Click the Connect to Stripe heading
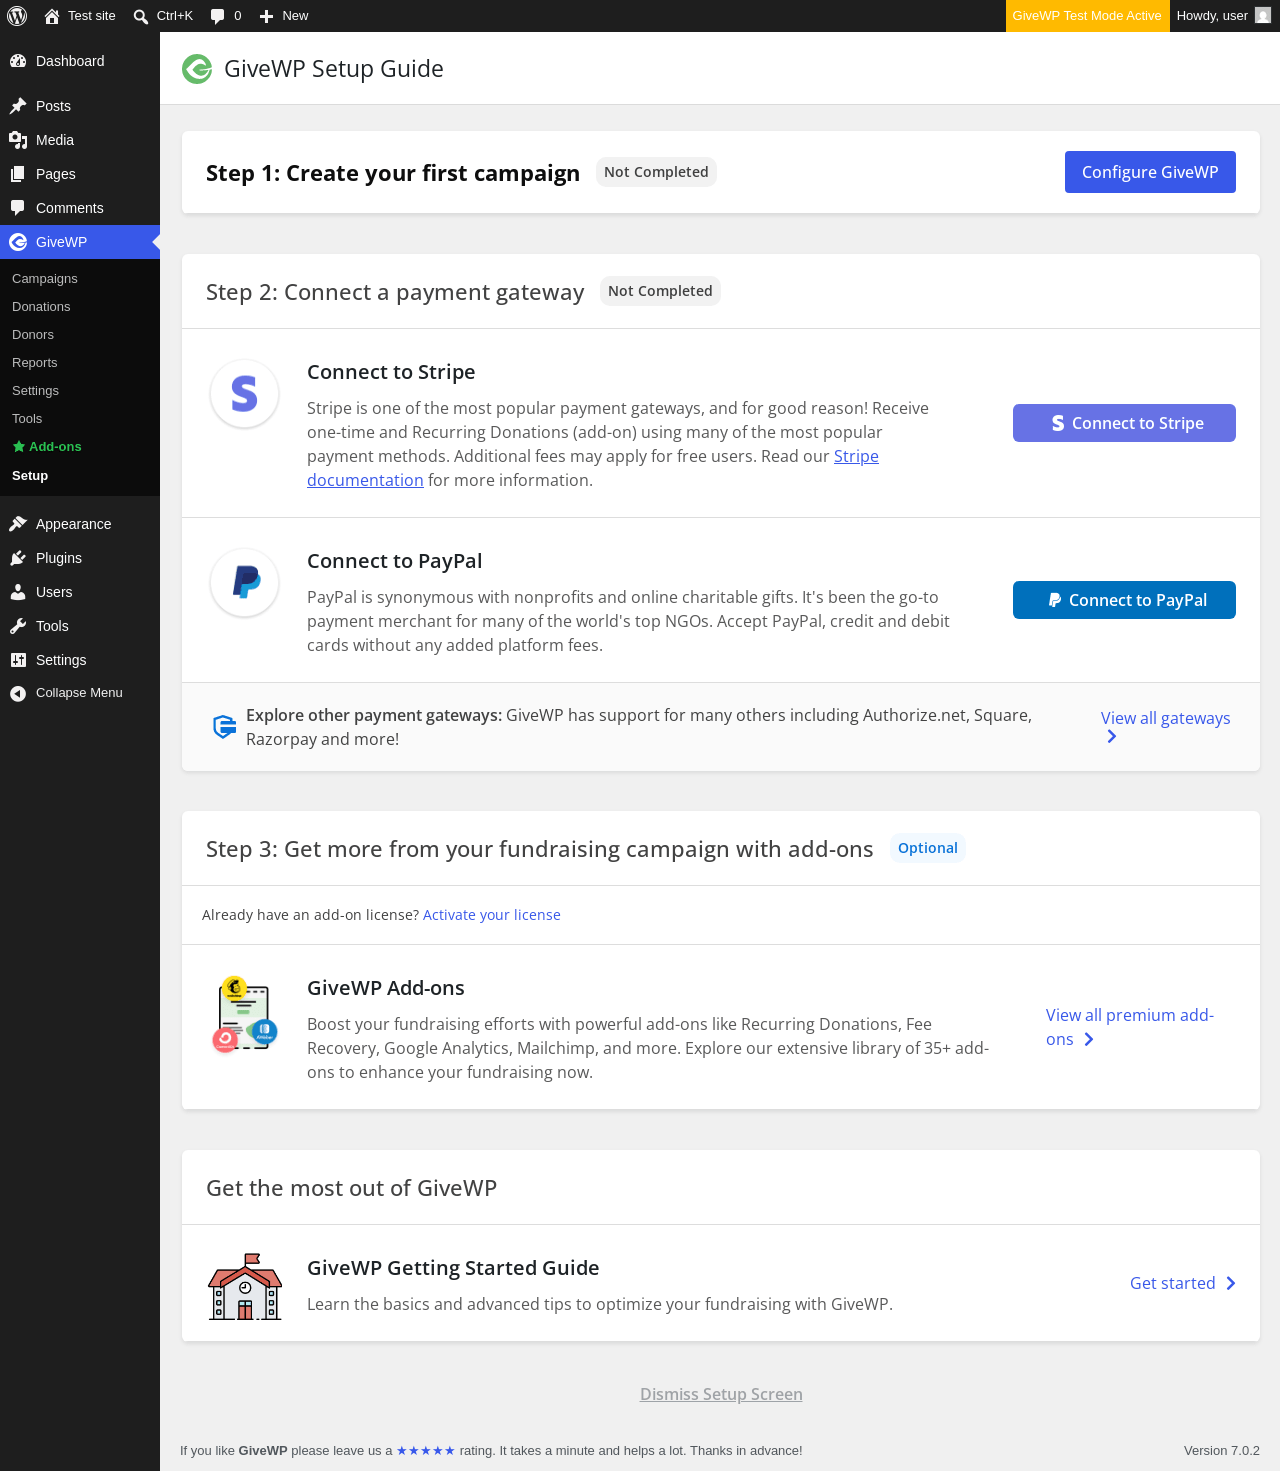This screenshot has width=1280, height=1471. pyautogui.click(x=391, y=372)
